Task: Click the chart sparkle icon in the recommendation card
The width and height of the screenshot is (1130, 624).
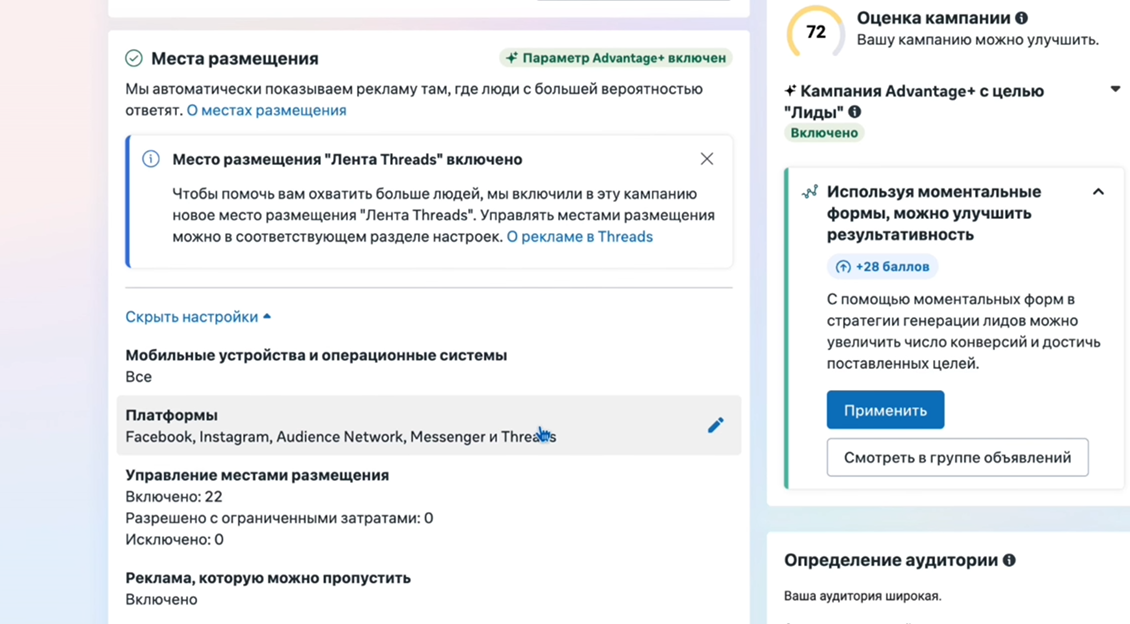Action: (x=810, y=192)
